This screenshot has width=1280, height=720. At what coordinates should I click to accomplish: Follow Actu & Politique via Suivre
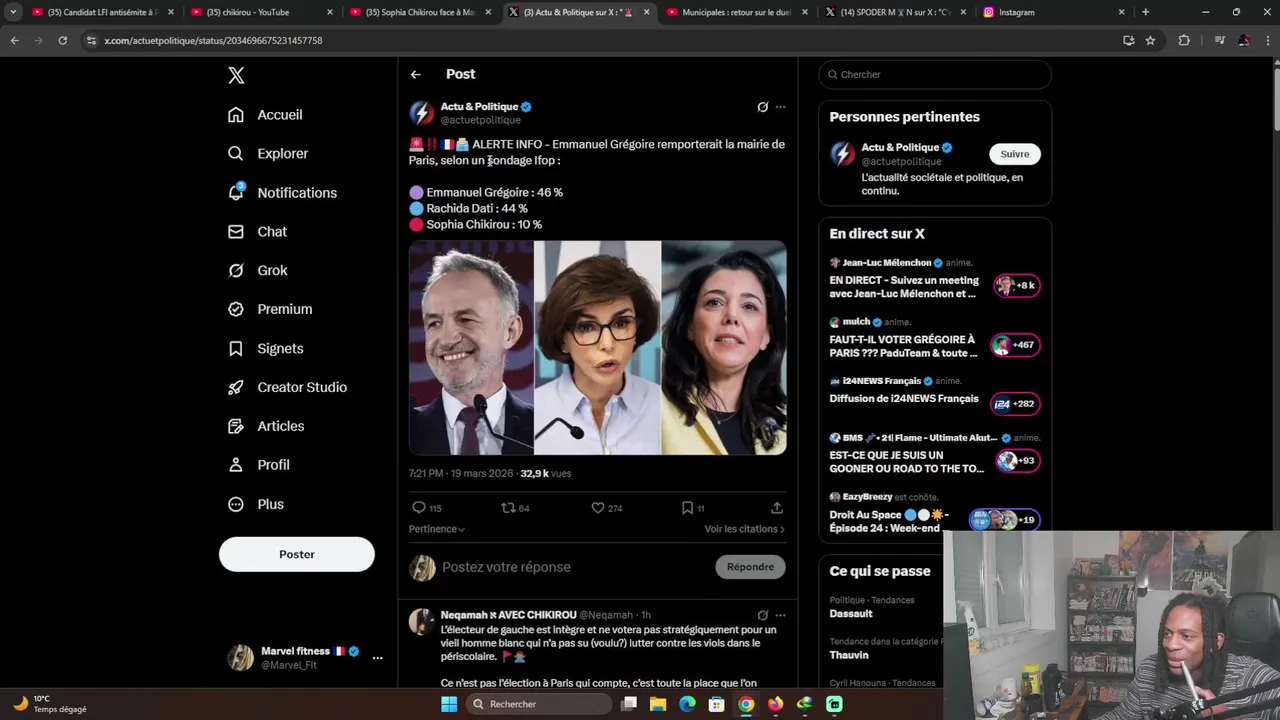click(x=1015, y=154)
